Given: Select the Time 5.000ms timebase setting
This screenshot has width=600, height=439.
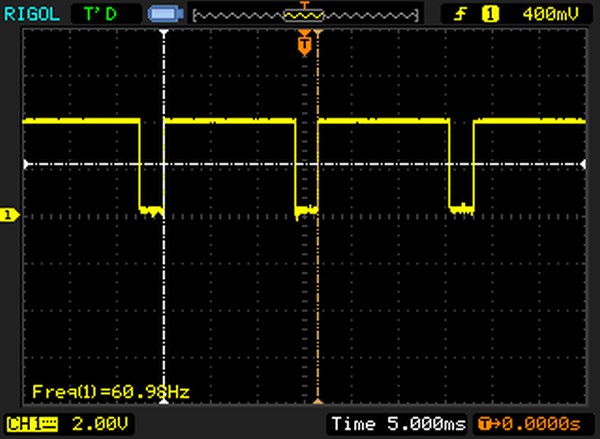Looking at the screenshot, I should click(x=397, y=424).
